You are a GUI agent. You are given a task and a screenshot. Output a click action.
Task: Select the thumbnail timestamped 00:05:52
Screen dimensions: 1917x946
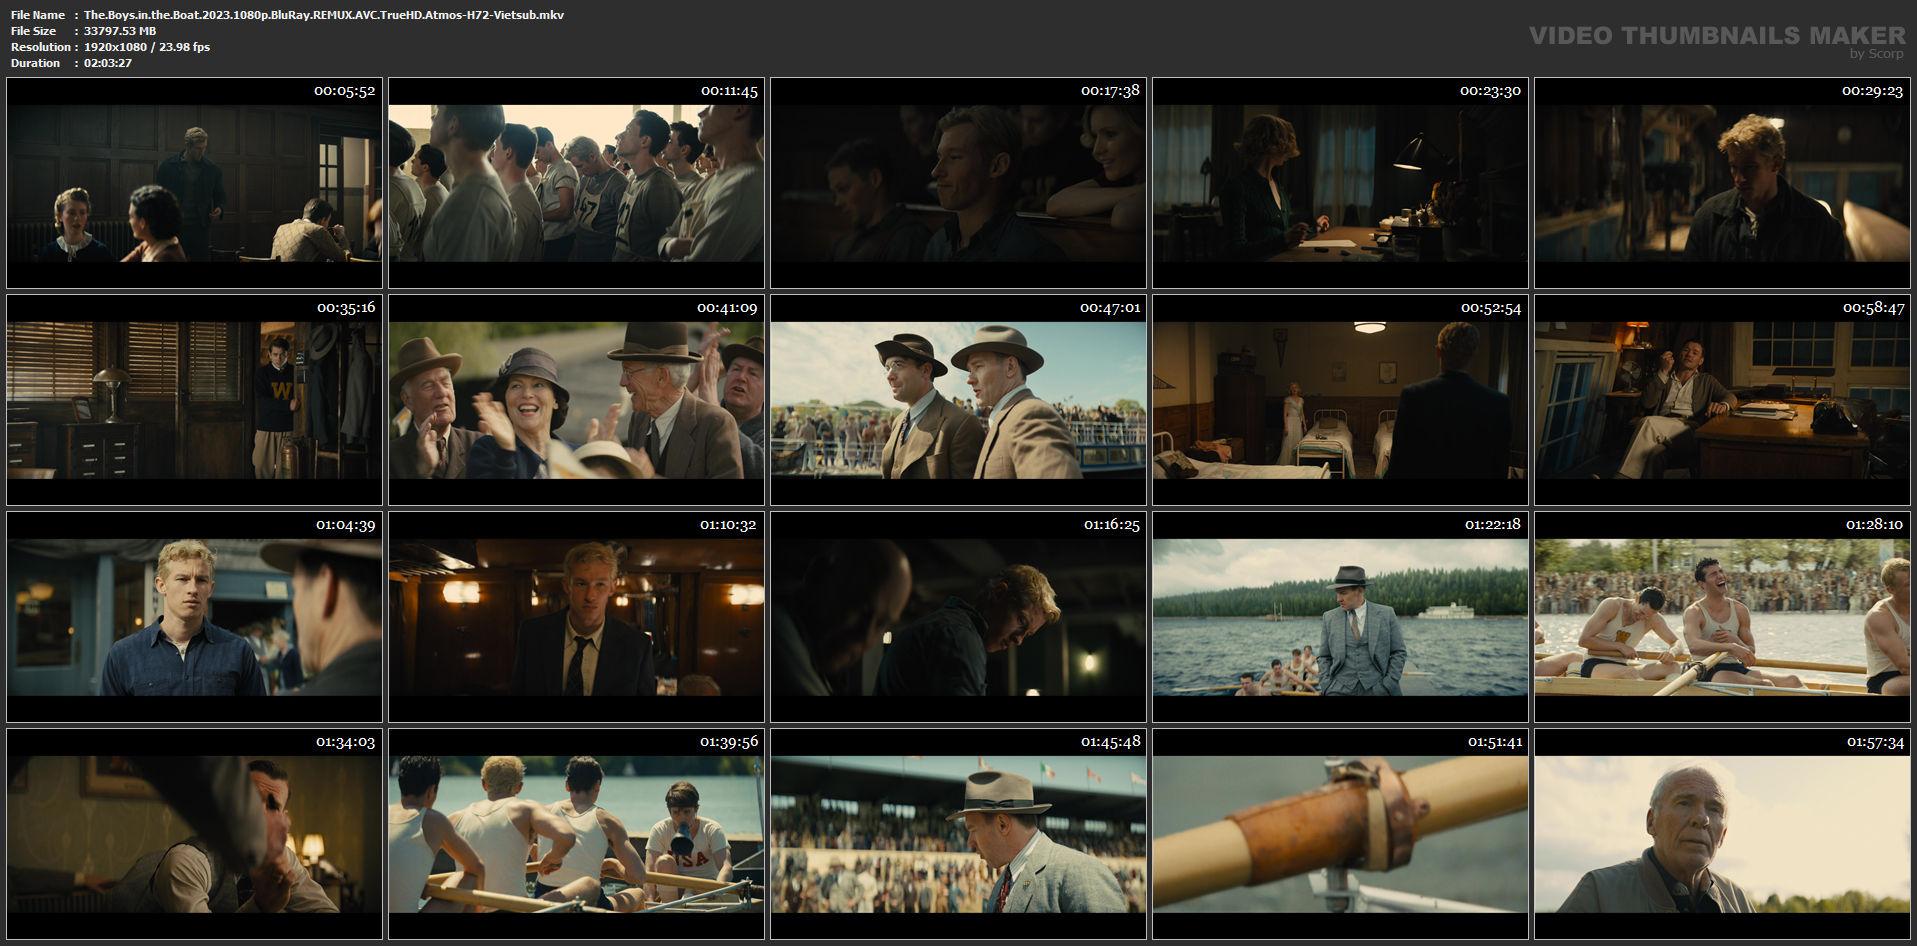pos(194,183)
